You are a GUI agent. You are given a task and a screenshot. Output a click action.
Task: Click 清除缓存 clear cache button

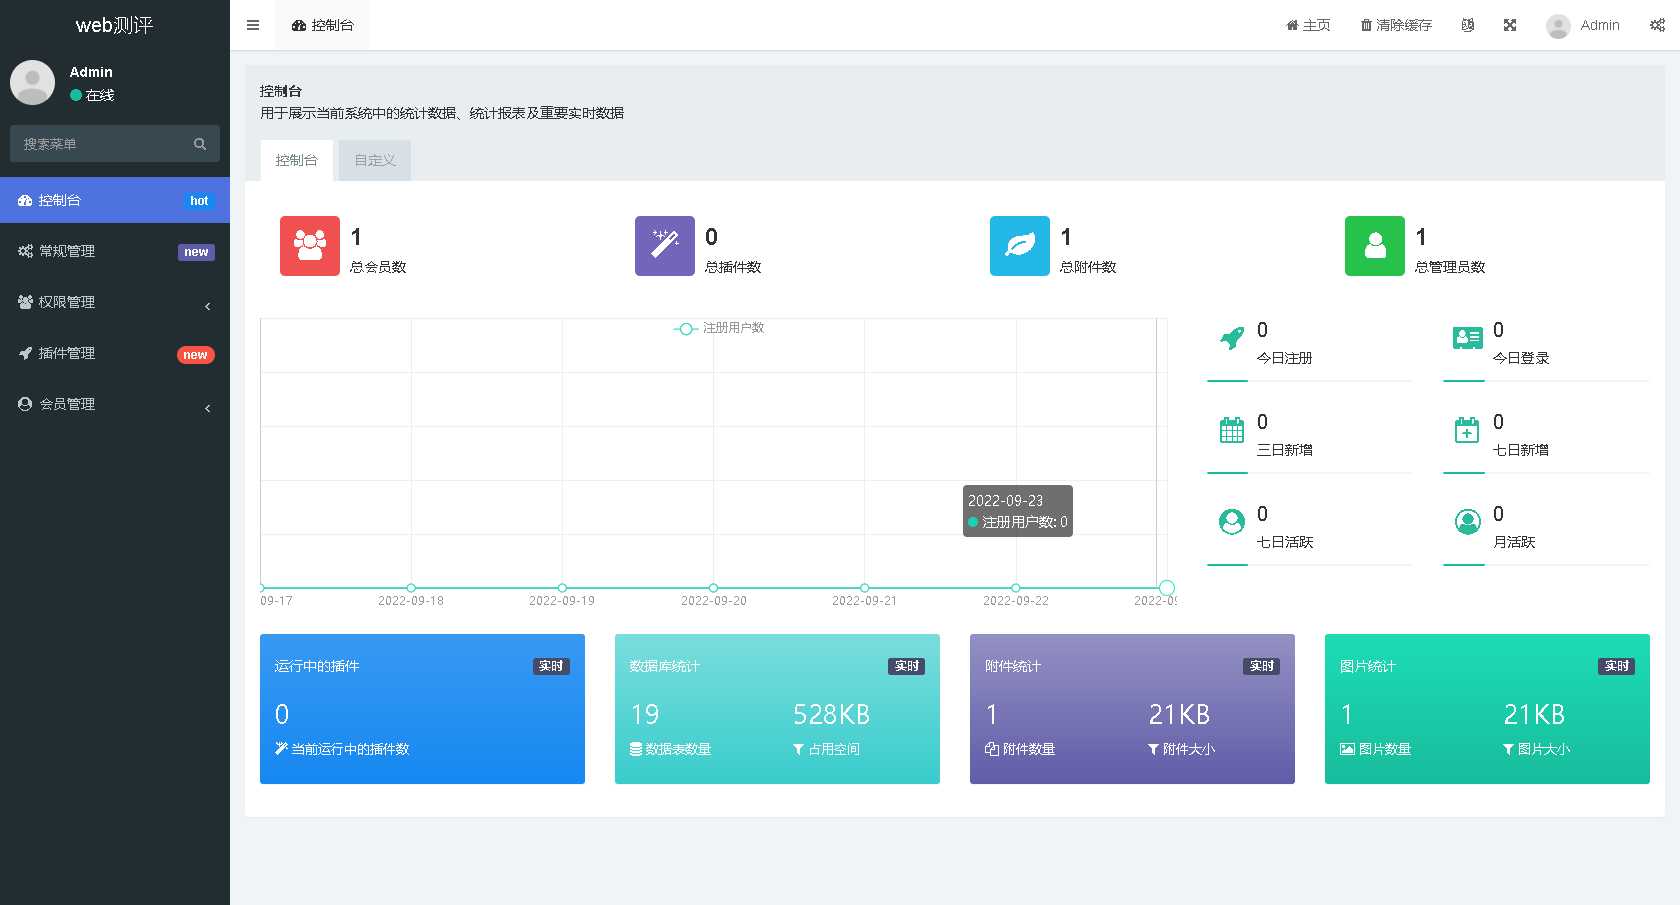(1396, 25)
